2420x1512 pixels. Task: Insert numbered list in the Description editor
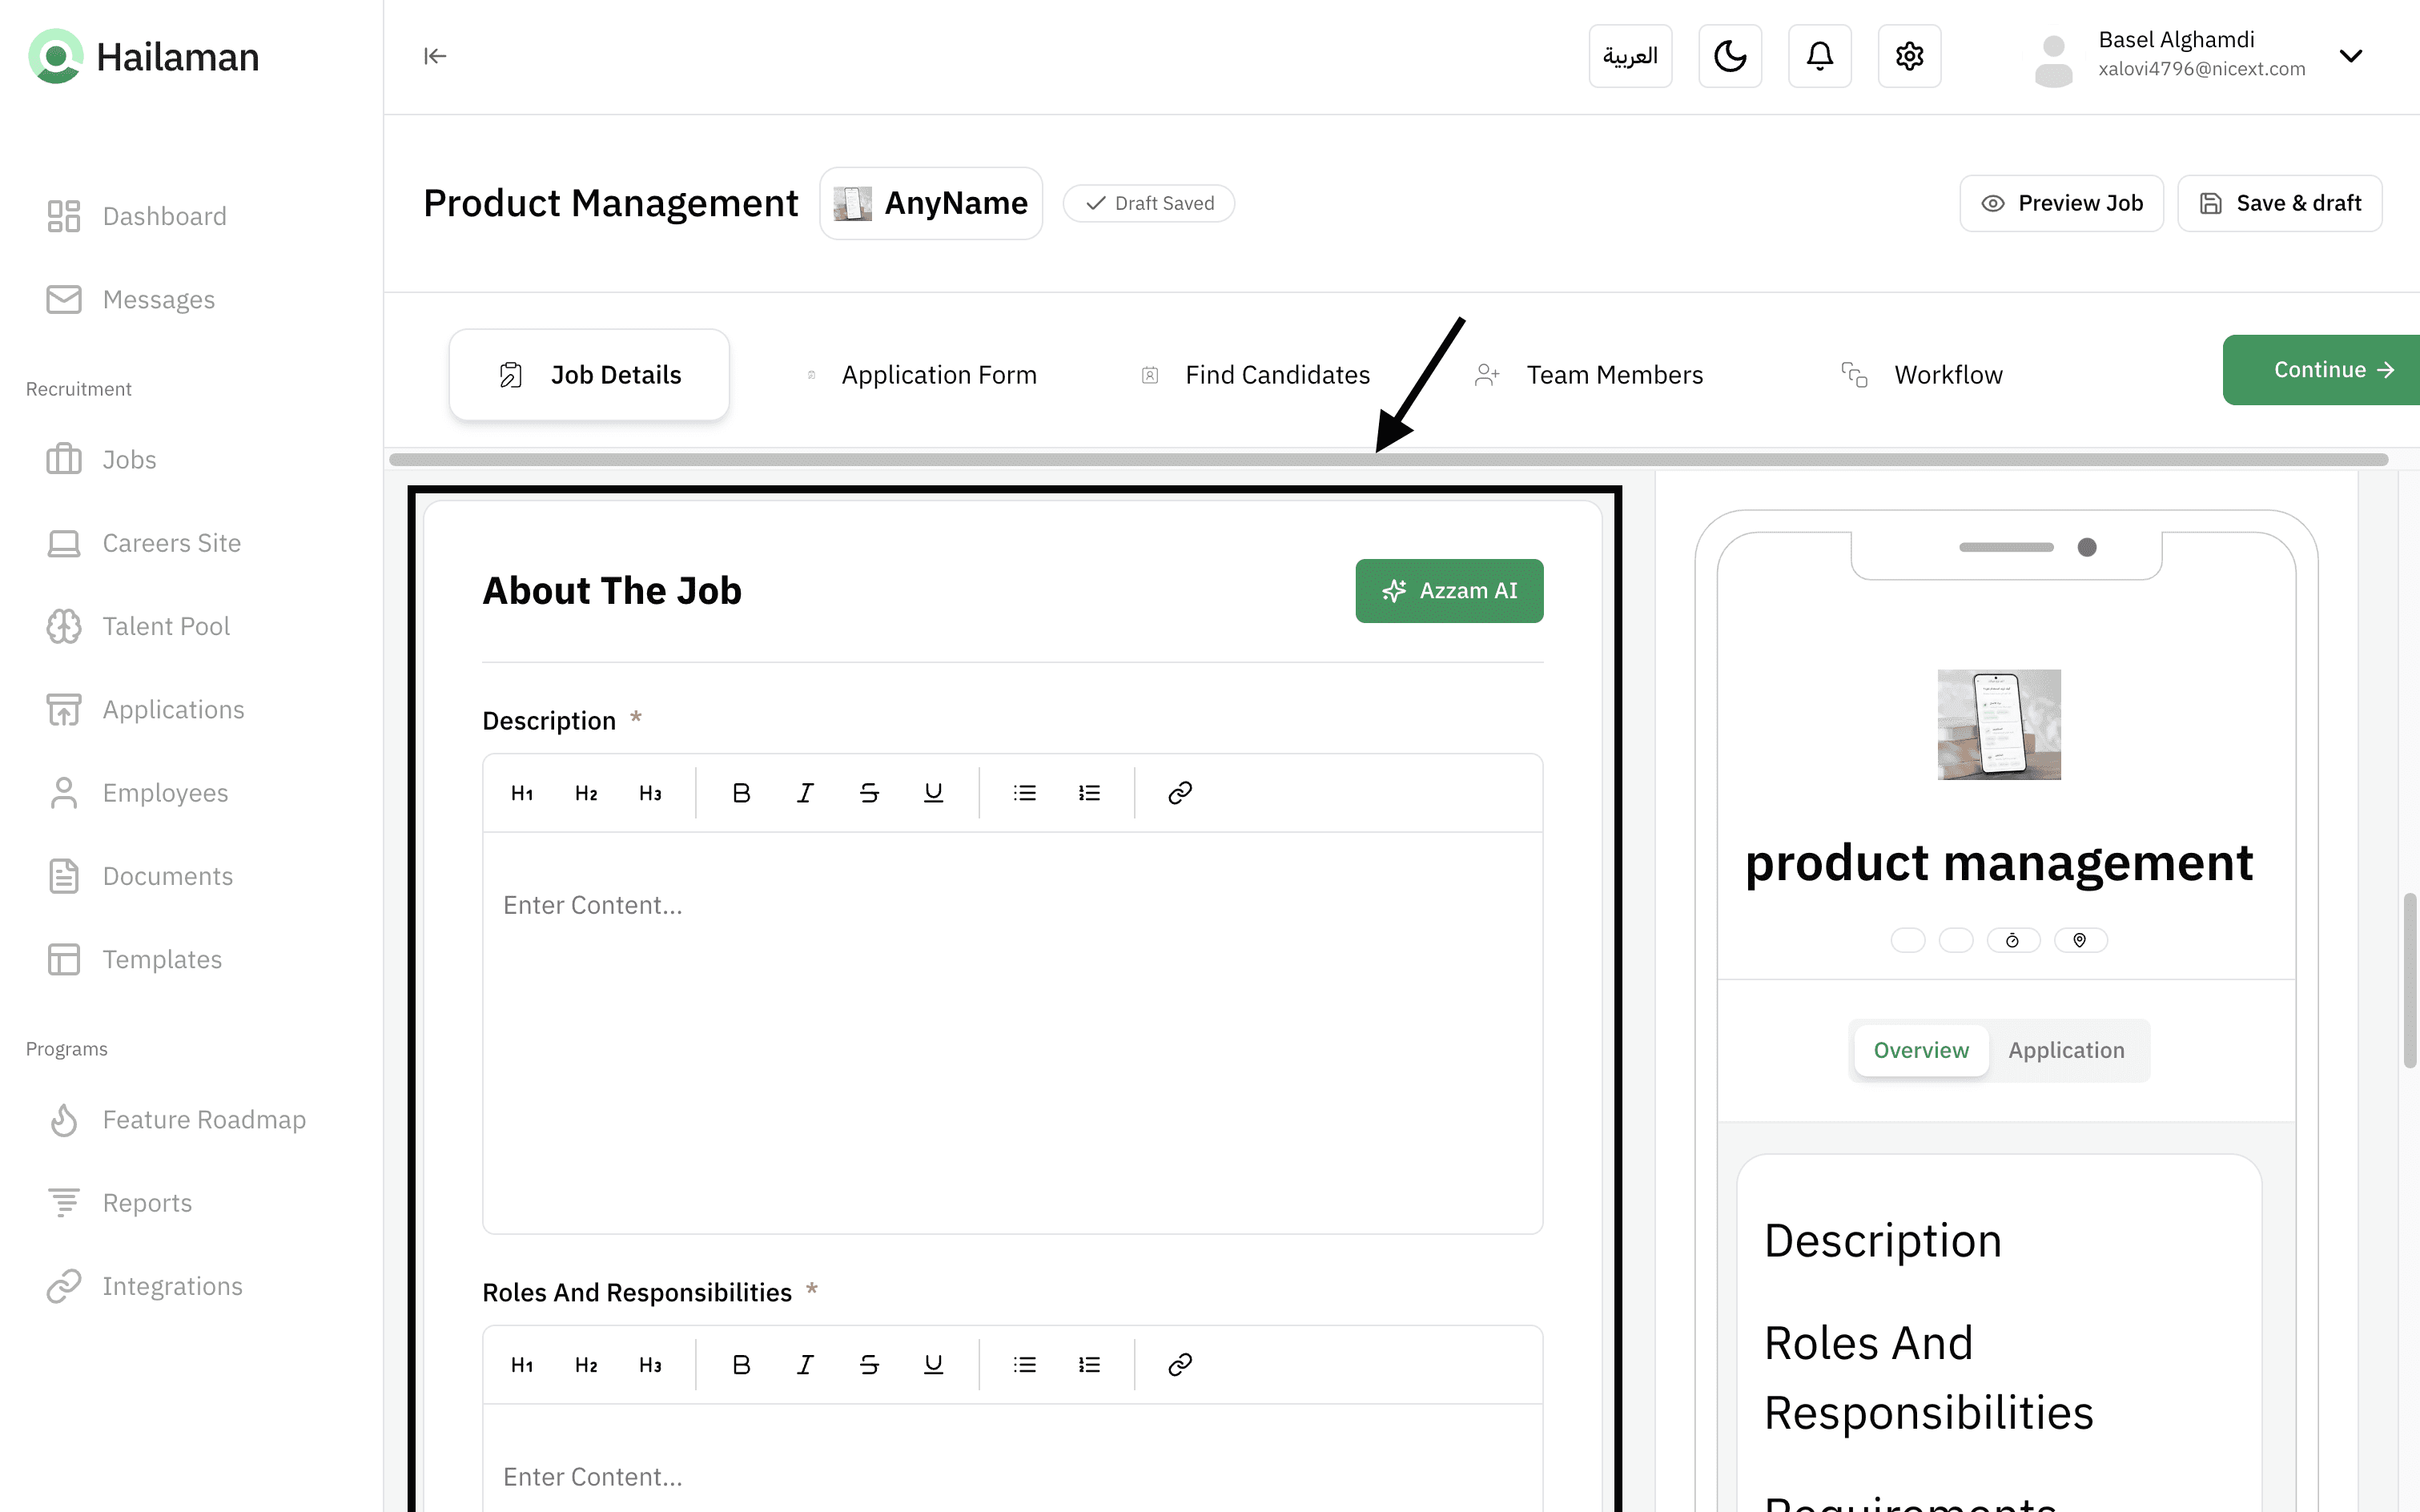point(1089,793)
